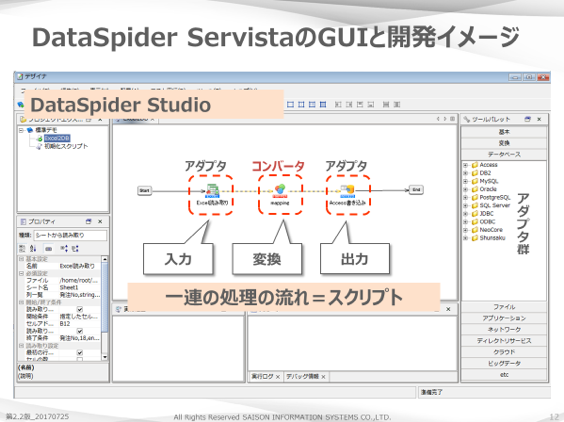
Task: Toggle the checkbox beside 終了条件 read setting
Action: pos(80,331)
